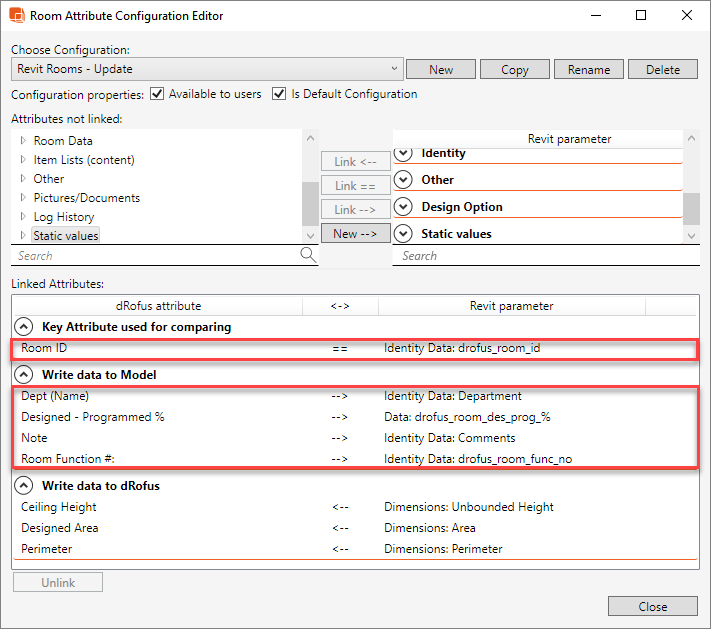The image size is (711, 629).
Task: Expand the Design Option Revit parameter group
Action: pos(403,207)
